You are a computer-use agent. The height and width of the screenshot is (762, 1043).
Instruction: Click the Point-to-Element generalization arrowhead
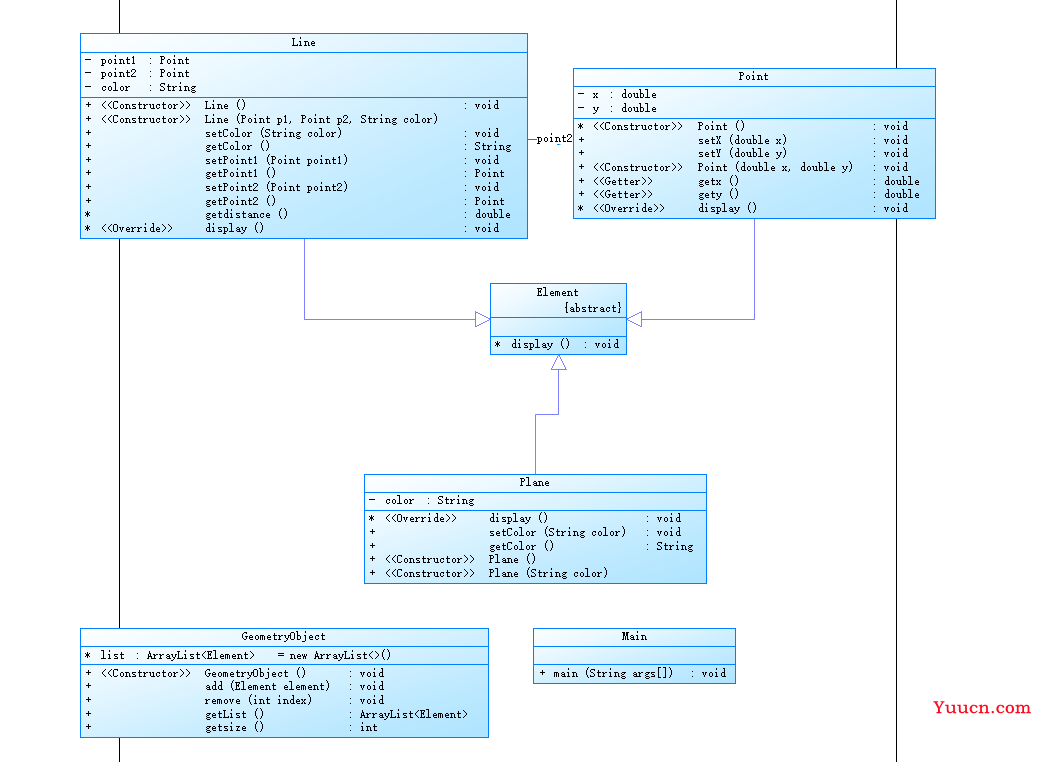[x=635, y=320]
